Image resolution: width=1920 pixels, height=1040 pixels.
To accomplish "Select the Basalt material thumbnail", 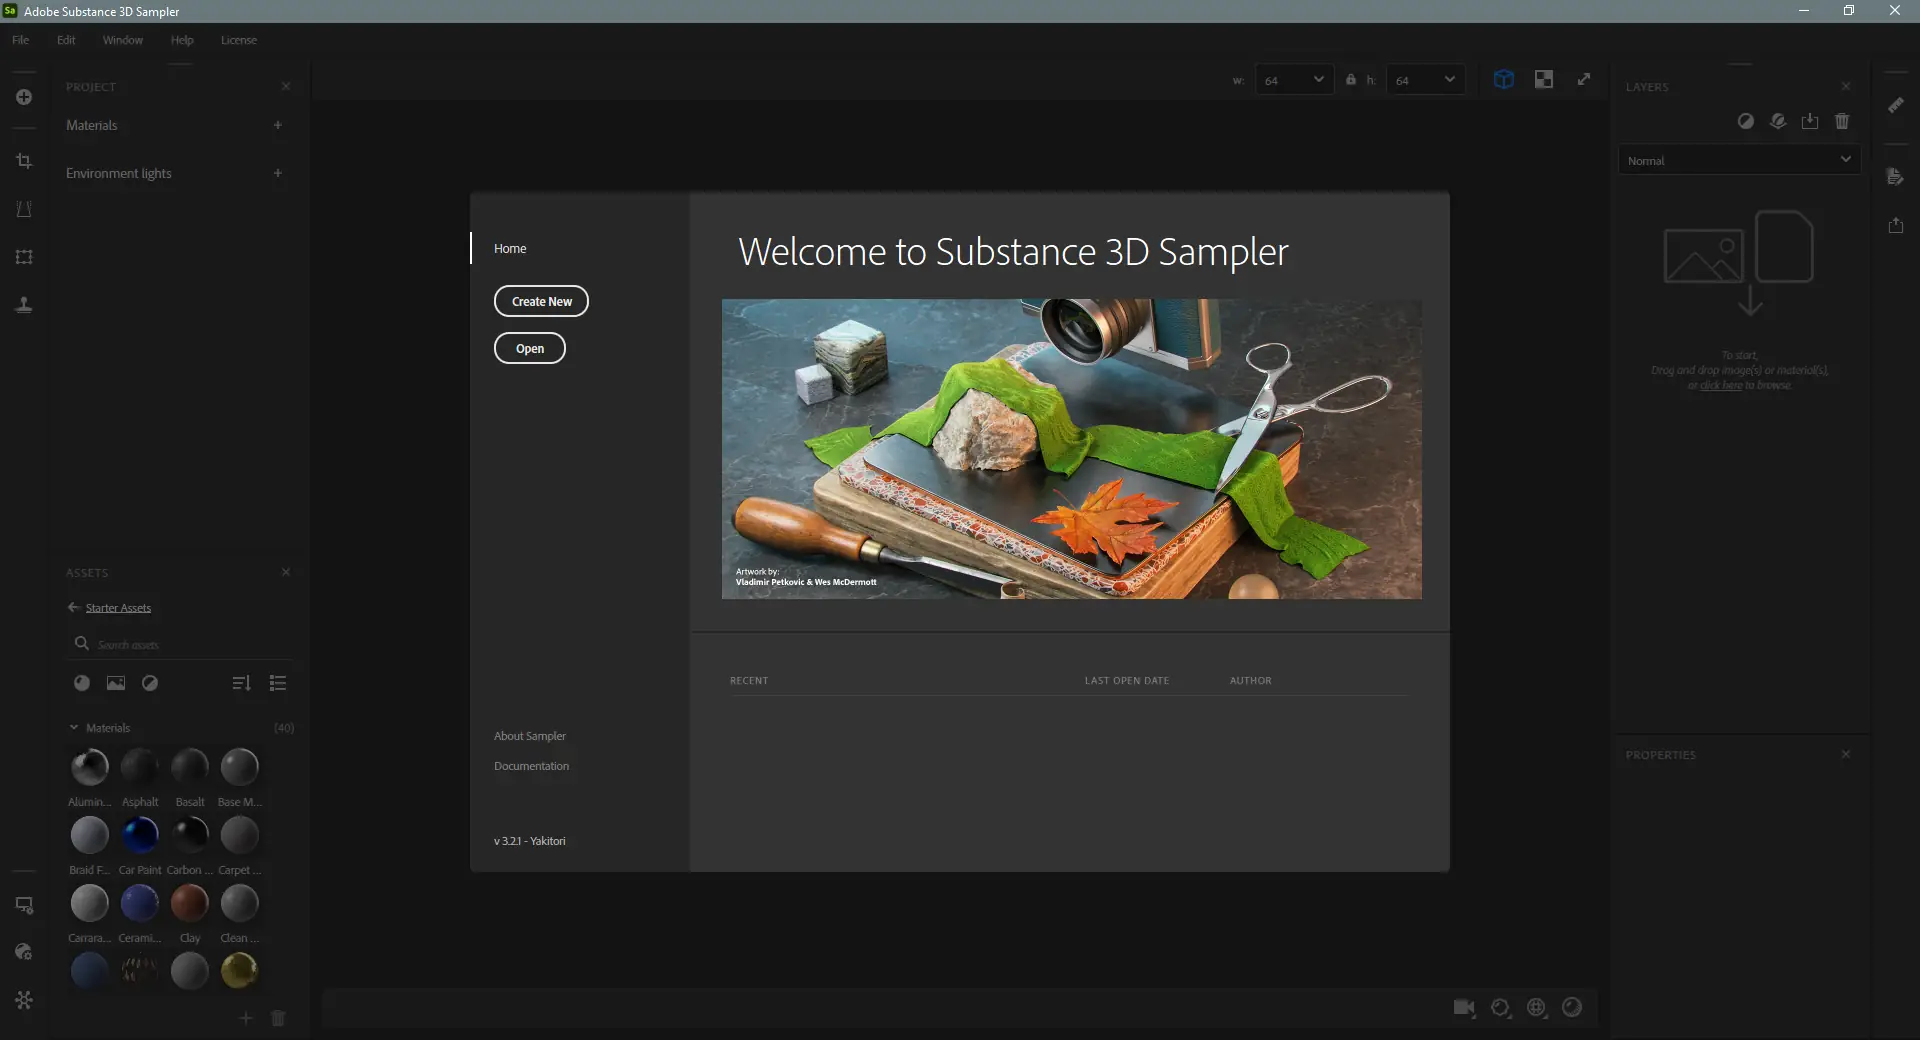I will point(189,767).
